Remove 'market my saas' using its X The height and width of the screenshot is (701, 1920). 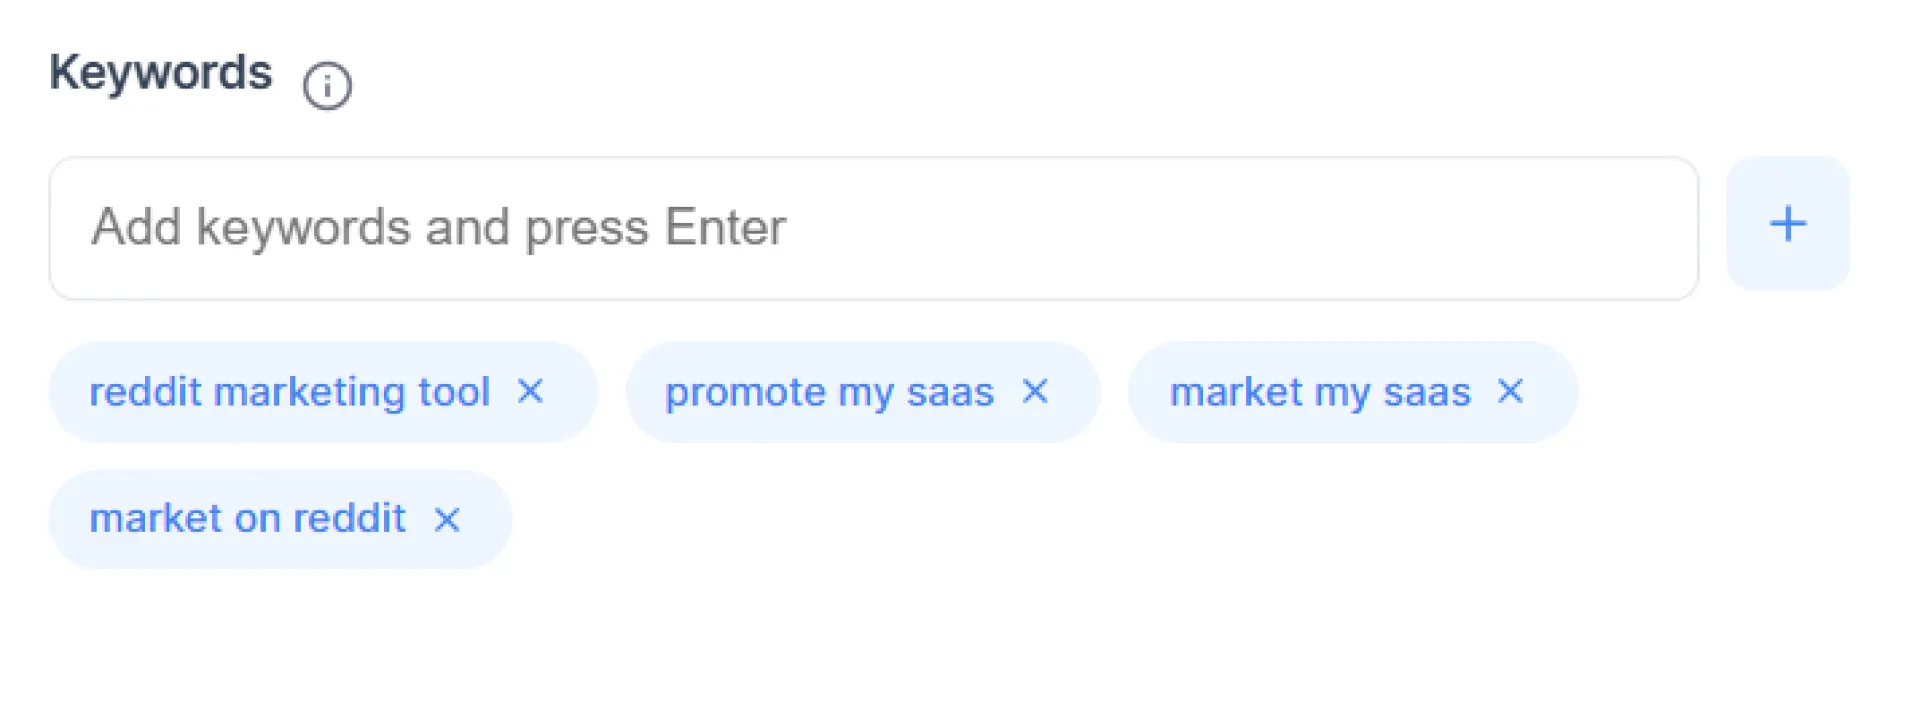pos(1510,391)
